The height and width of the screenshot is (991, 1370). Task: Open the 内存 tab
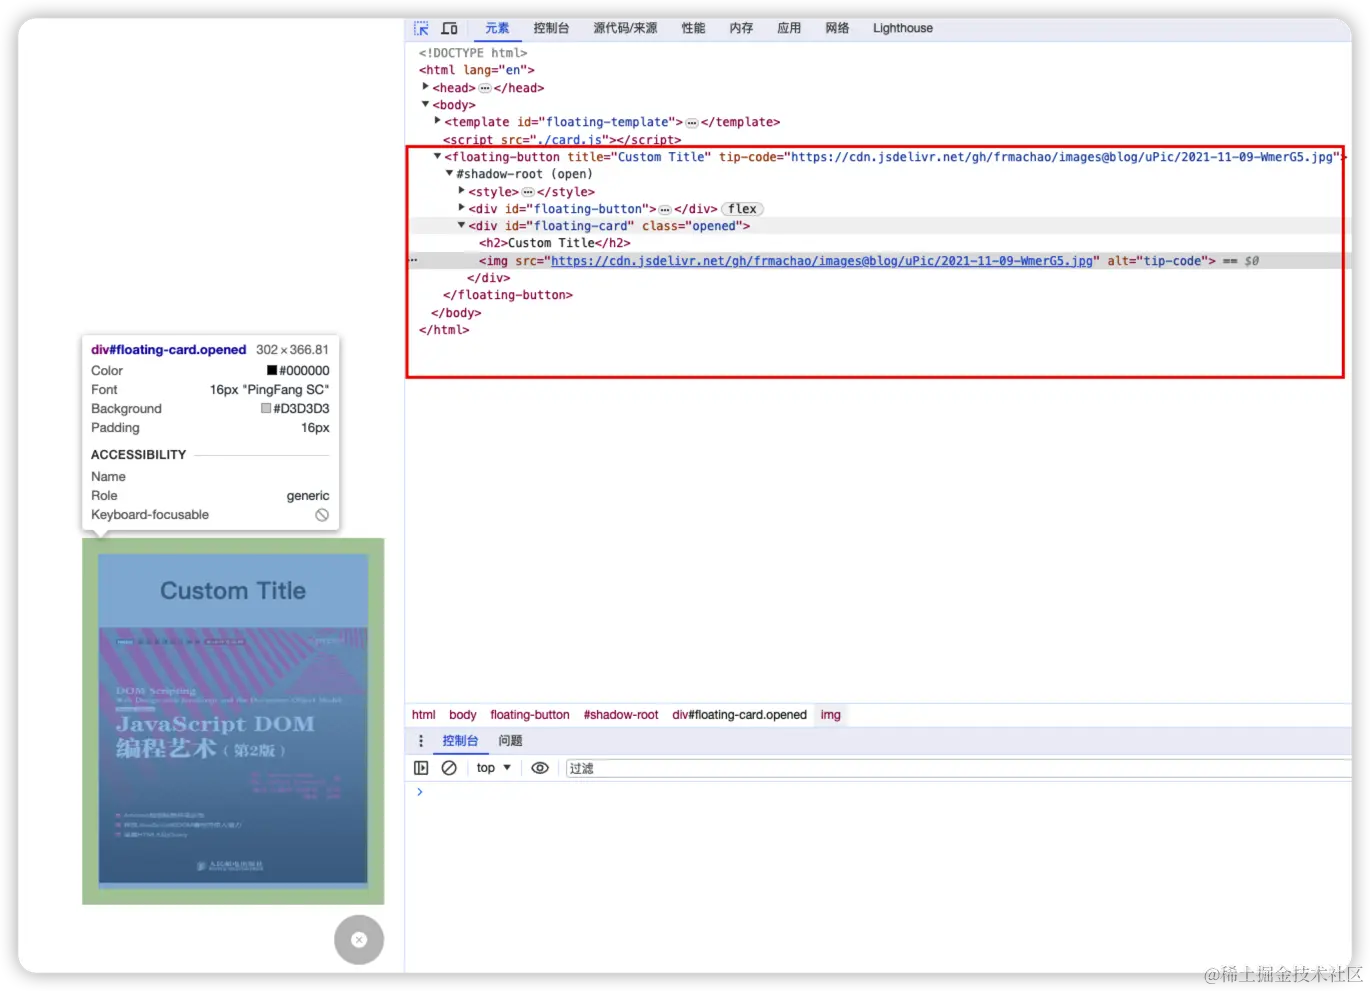741,28
